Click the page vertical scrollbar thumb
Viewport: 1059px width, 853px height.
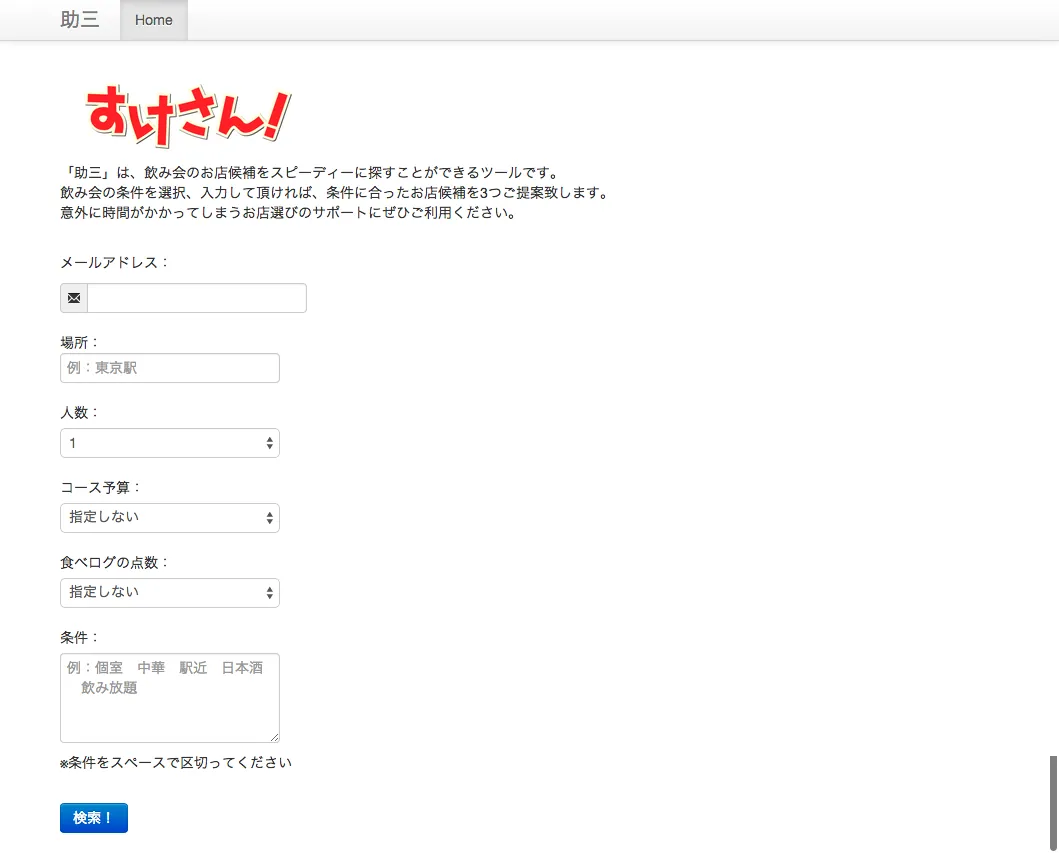coord(1053,803)
